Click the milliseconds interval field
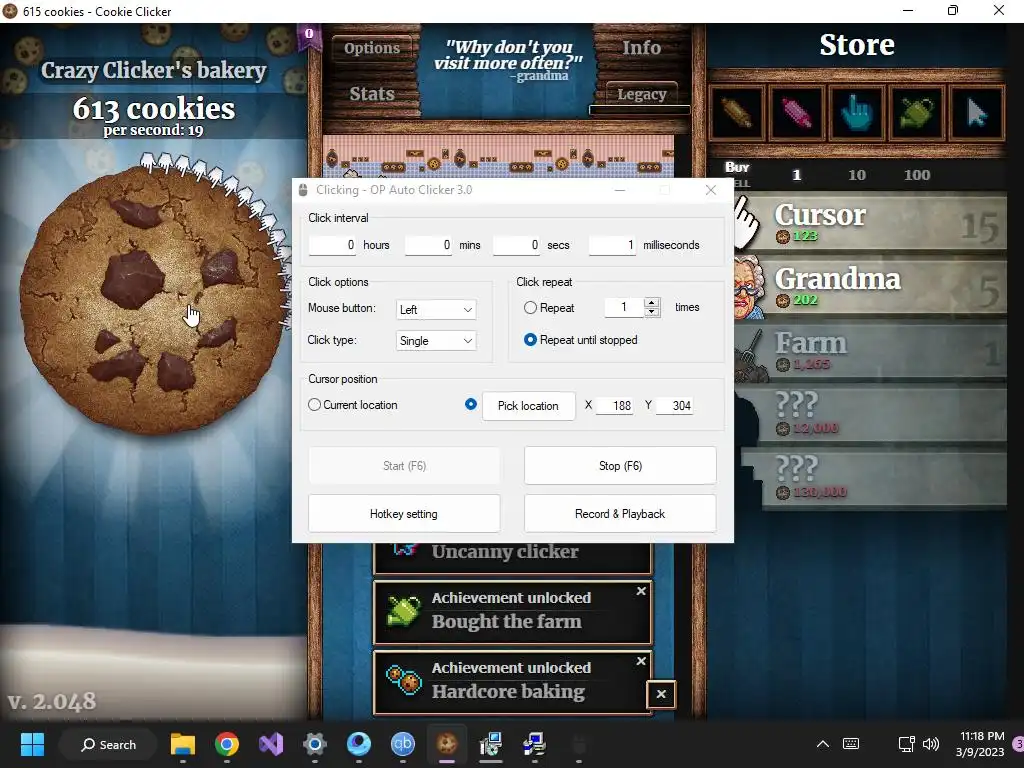The width and height of the screenshot is (1024, 768). tap(613, 245)
